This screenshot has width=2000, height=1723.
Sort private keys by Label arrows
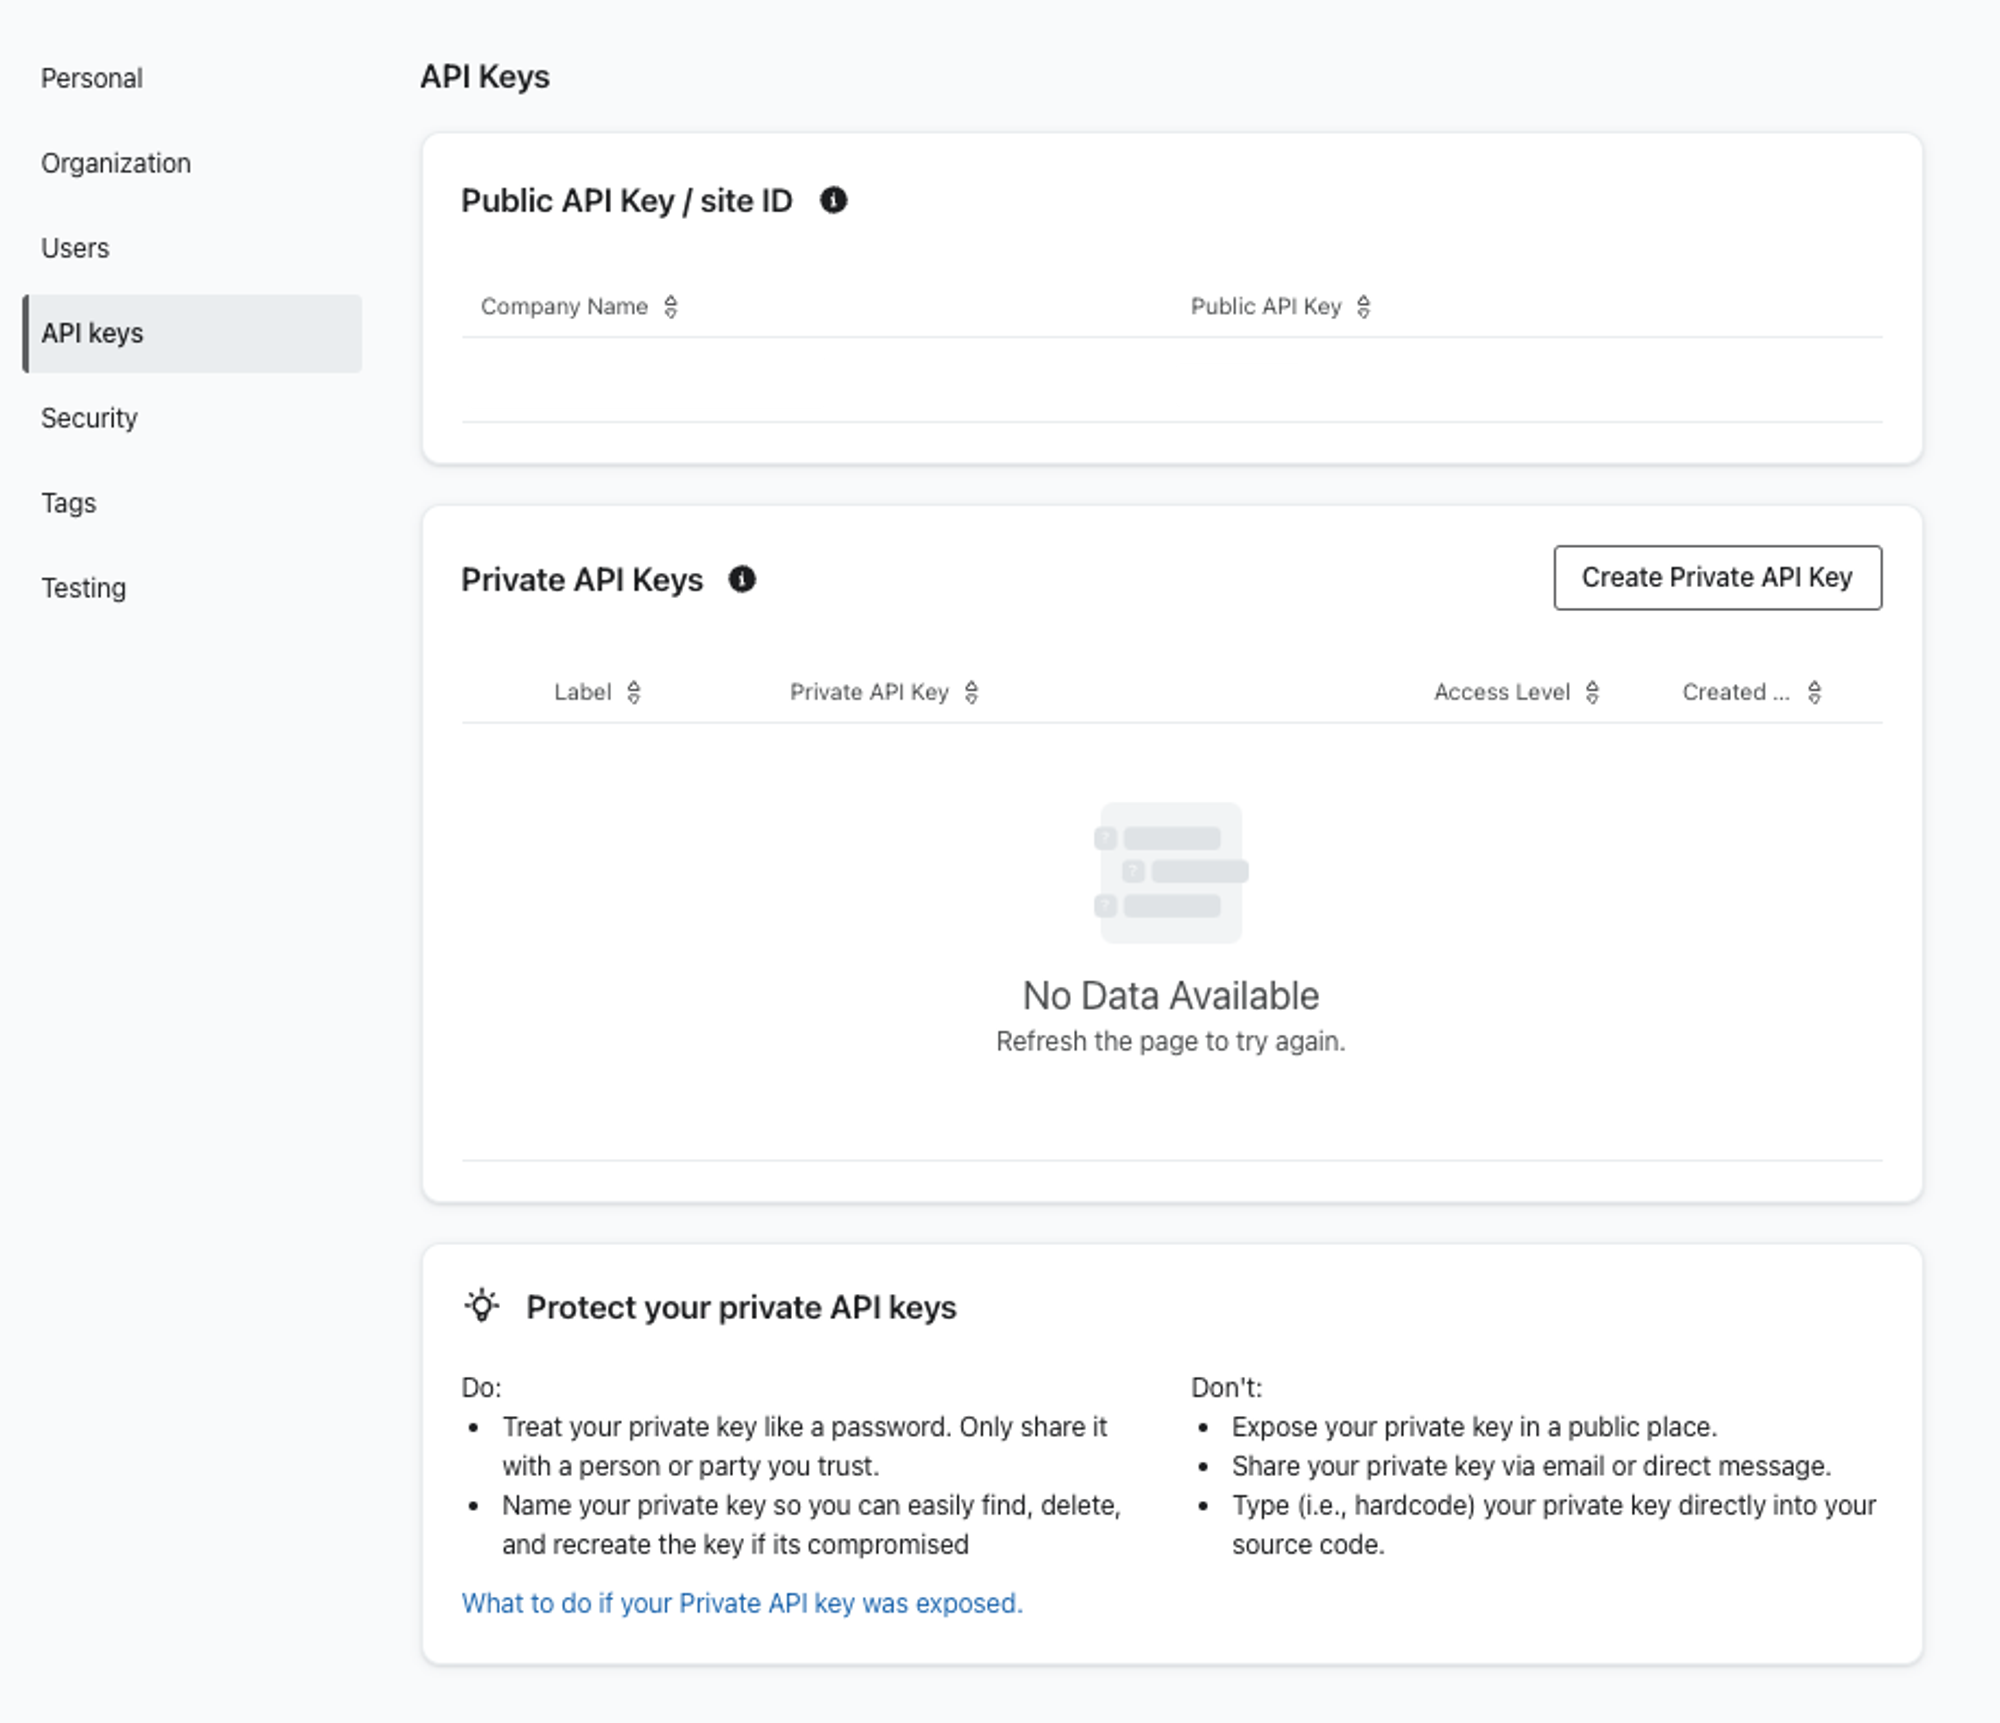click(633, 692)
